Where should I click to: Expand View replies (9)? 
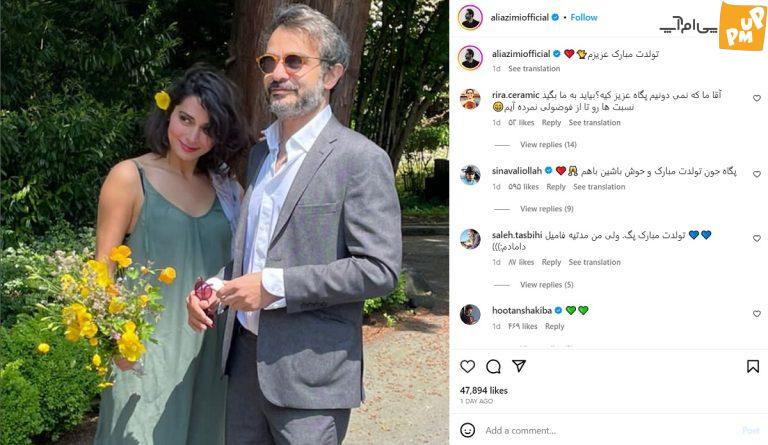point(547,209)
